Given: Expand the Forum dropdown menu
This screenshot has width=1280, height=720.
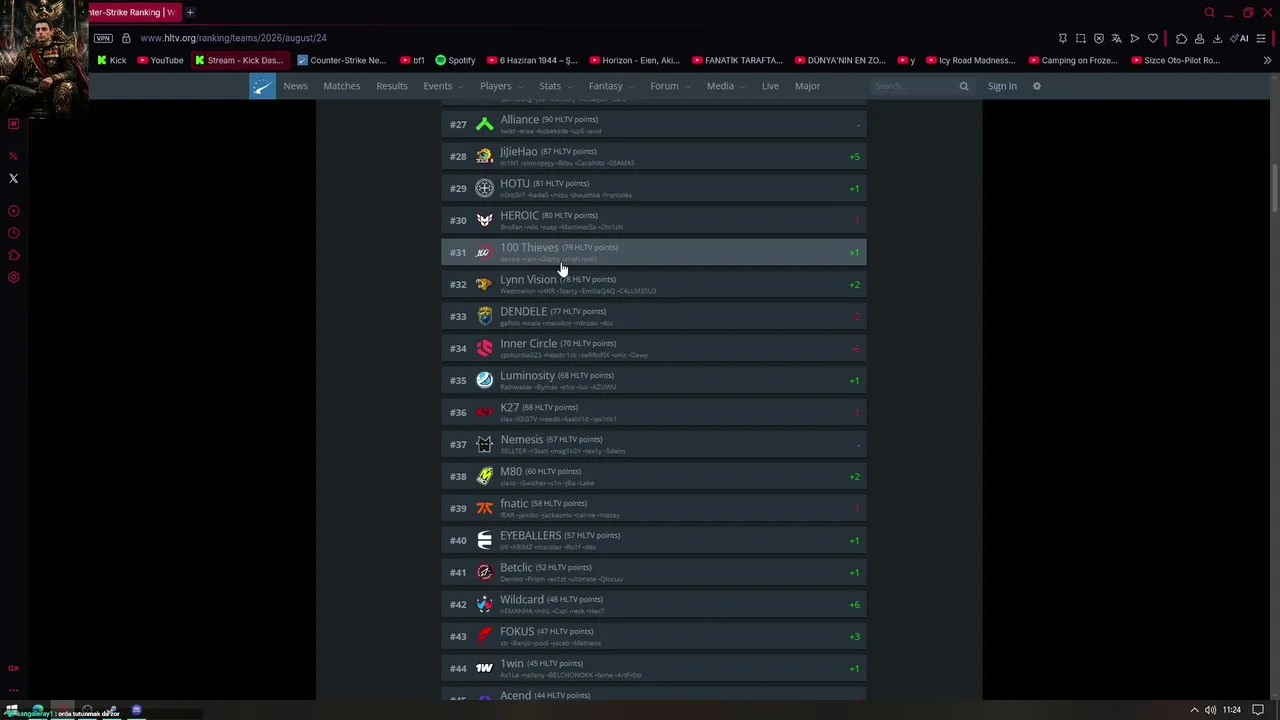Looking at the screenshot, I should [671, 86].
